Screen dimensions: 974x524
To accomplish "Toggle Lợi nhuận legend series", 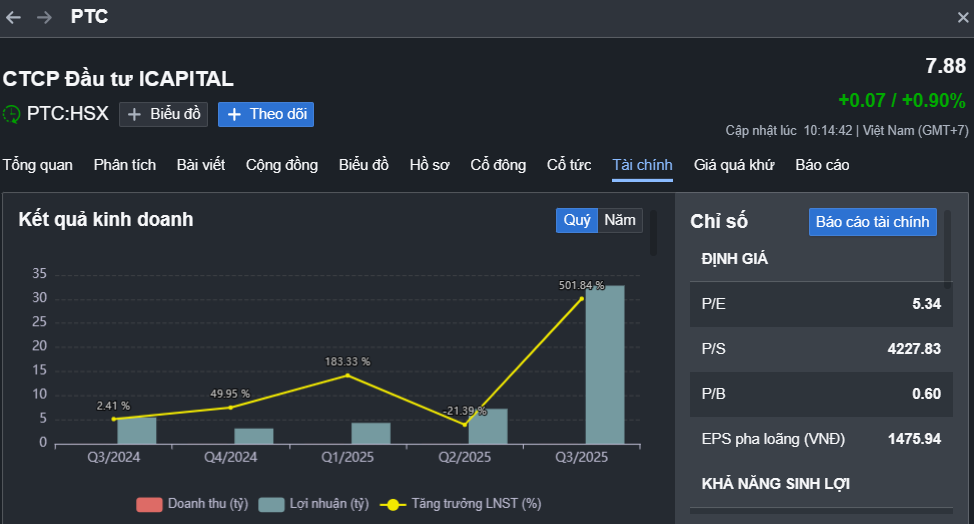I will 314,504.
